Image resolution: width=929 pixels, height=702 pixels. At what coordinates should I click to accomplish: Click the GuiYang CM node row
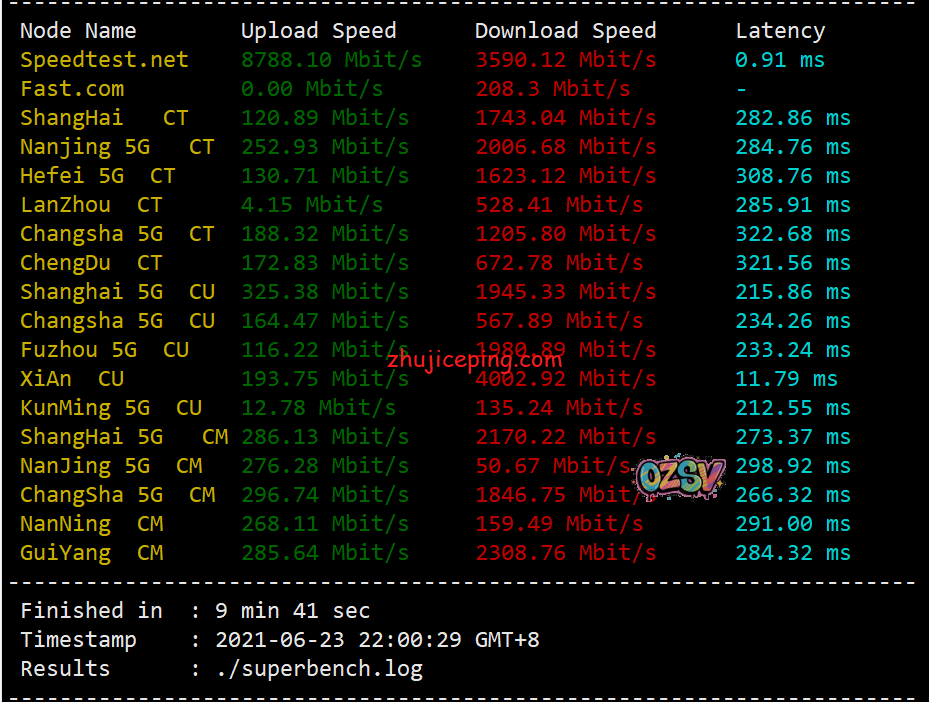(x=435, y=553)
